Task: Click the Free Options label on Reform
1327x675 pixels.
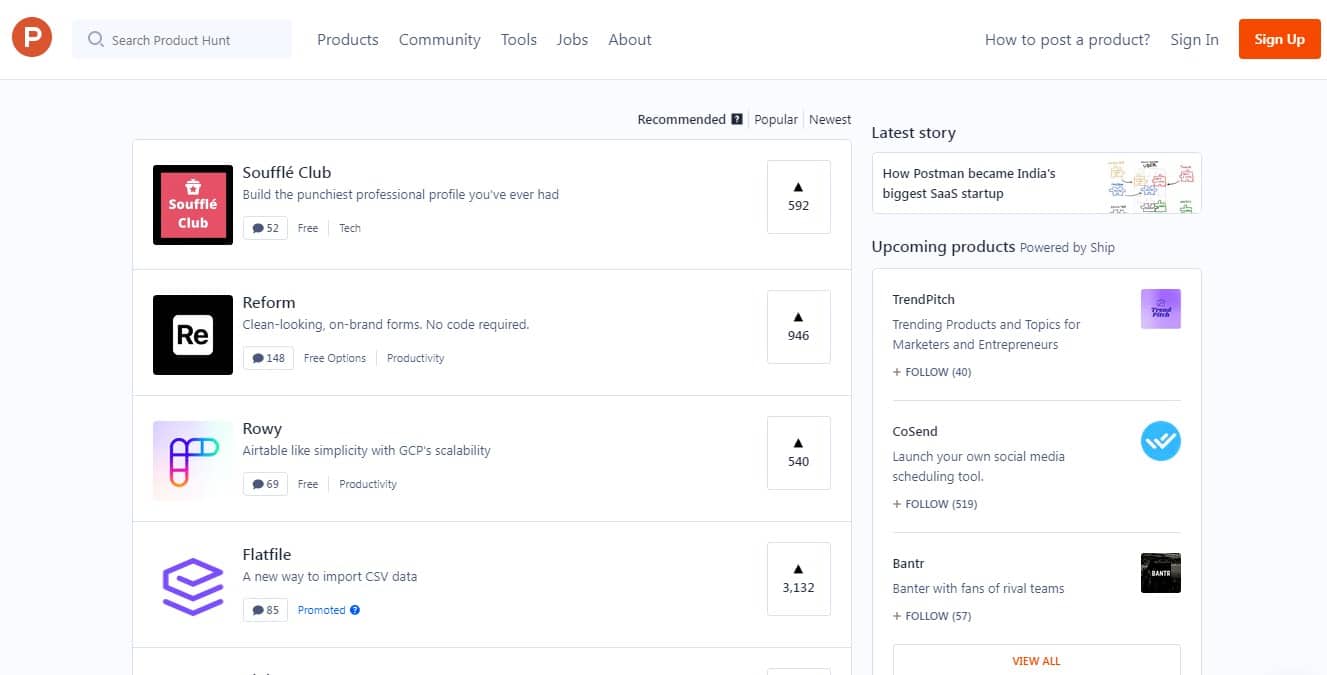Action: coord(335,358)
